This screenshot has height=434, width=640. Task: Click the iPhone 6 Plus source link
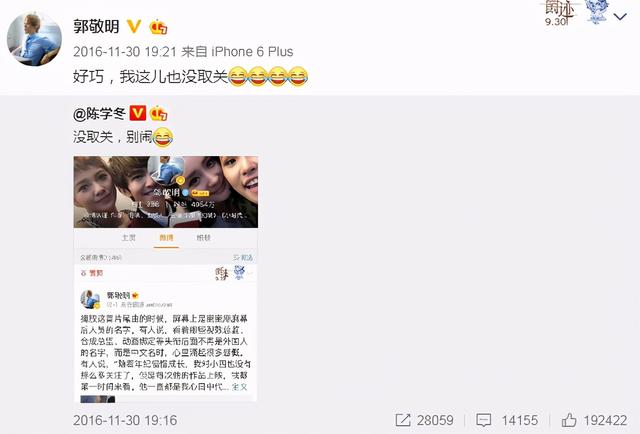(x=252, y=52)
